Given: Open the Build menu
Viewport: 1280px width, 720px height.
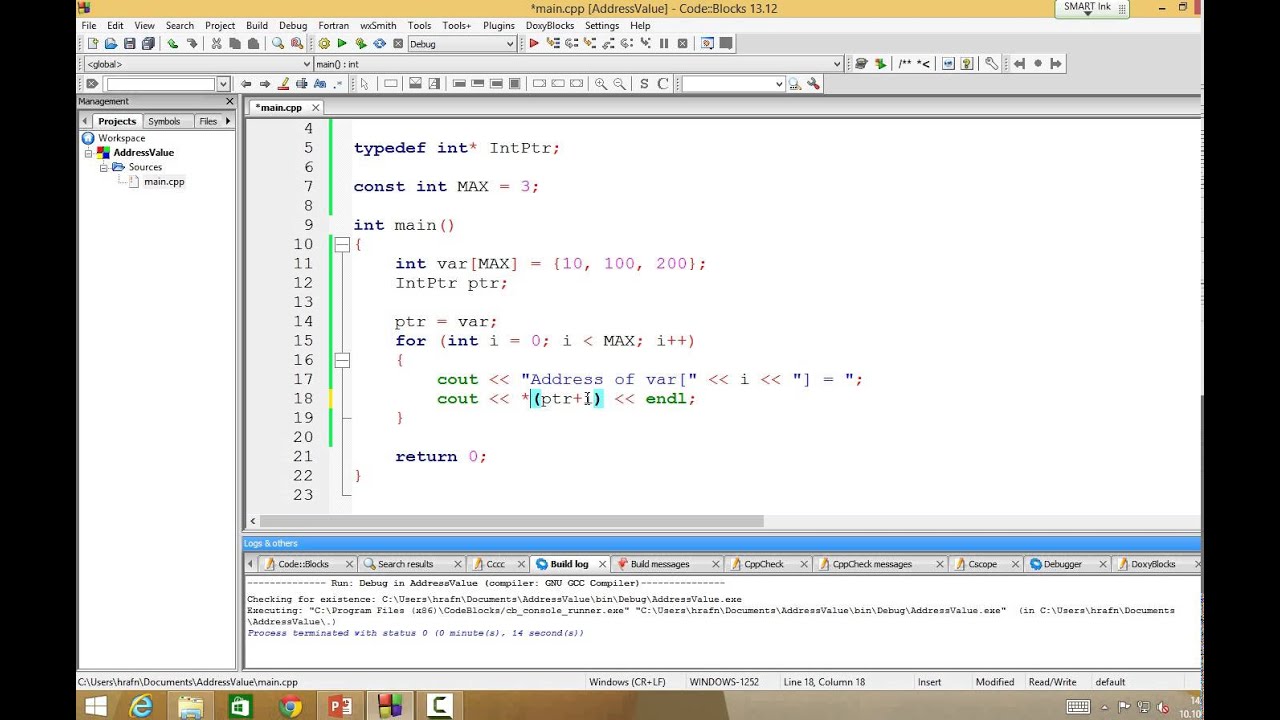Looking at the screenshot, I should pyautogui.click(x=256, y=25).
